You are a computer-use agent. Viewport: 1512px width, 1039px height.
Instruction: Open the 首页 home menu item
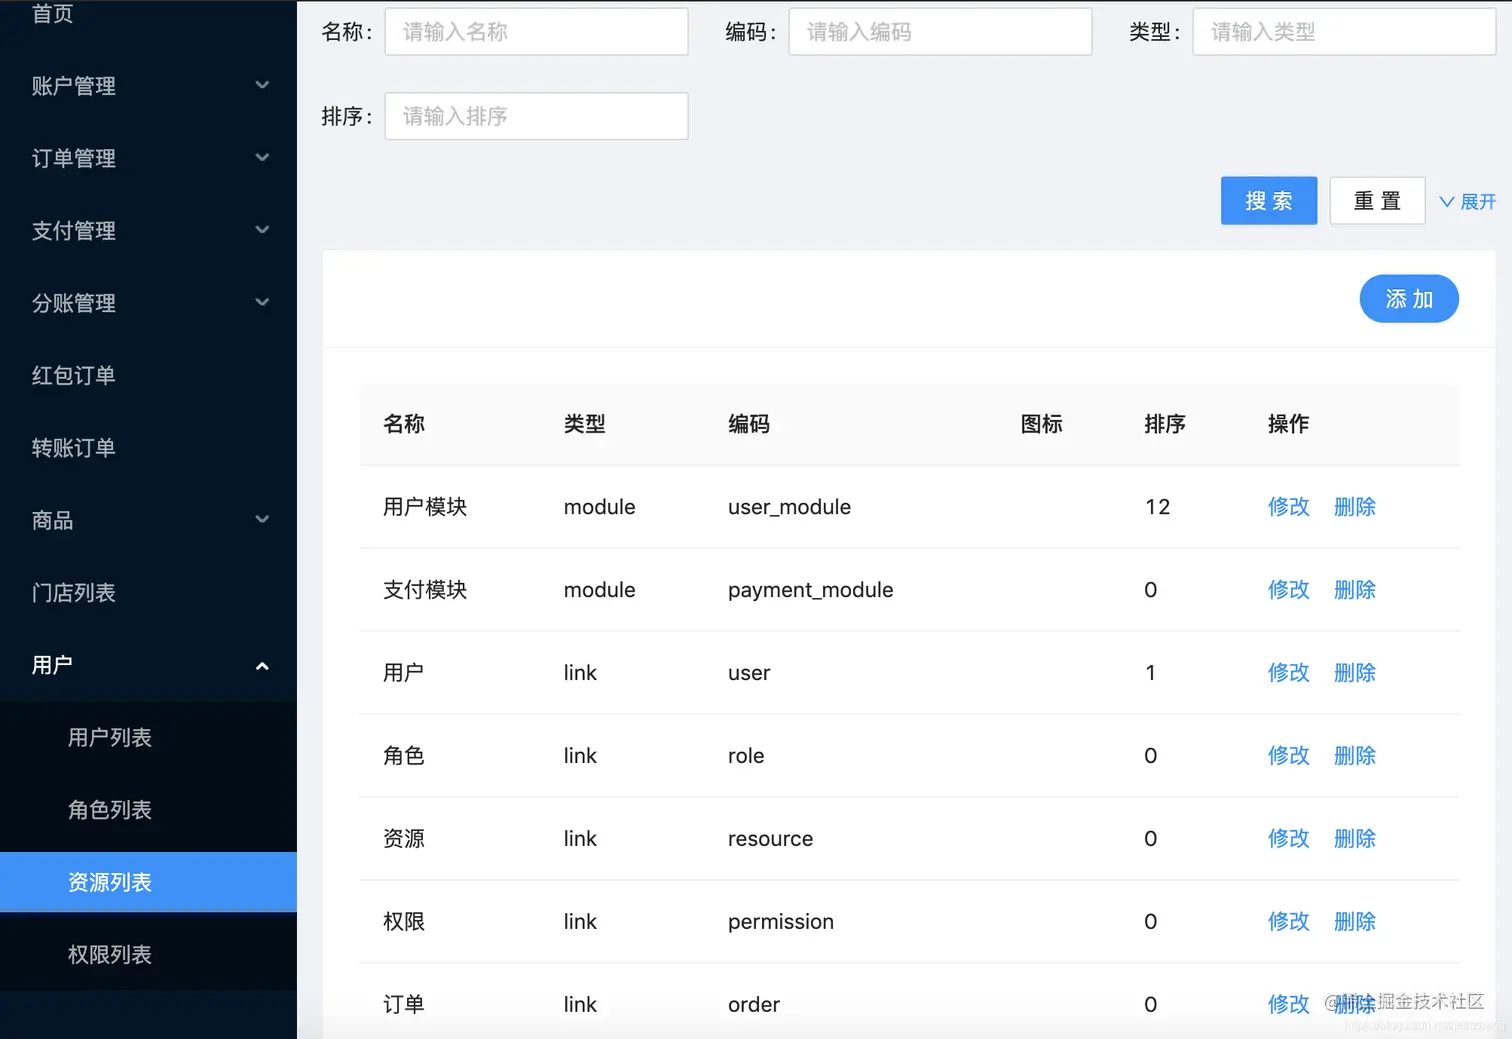click(x=52, y=14)
